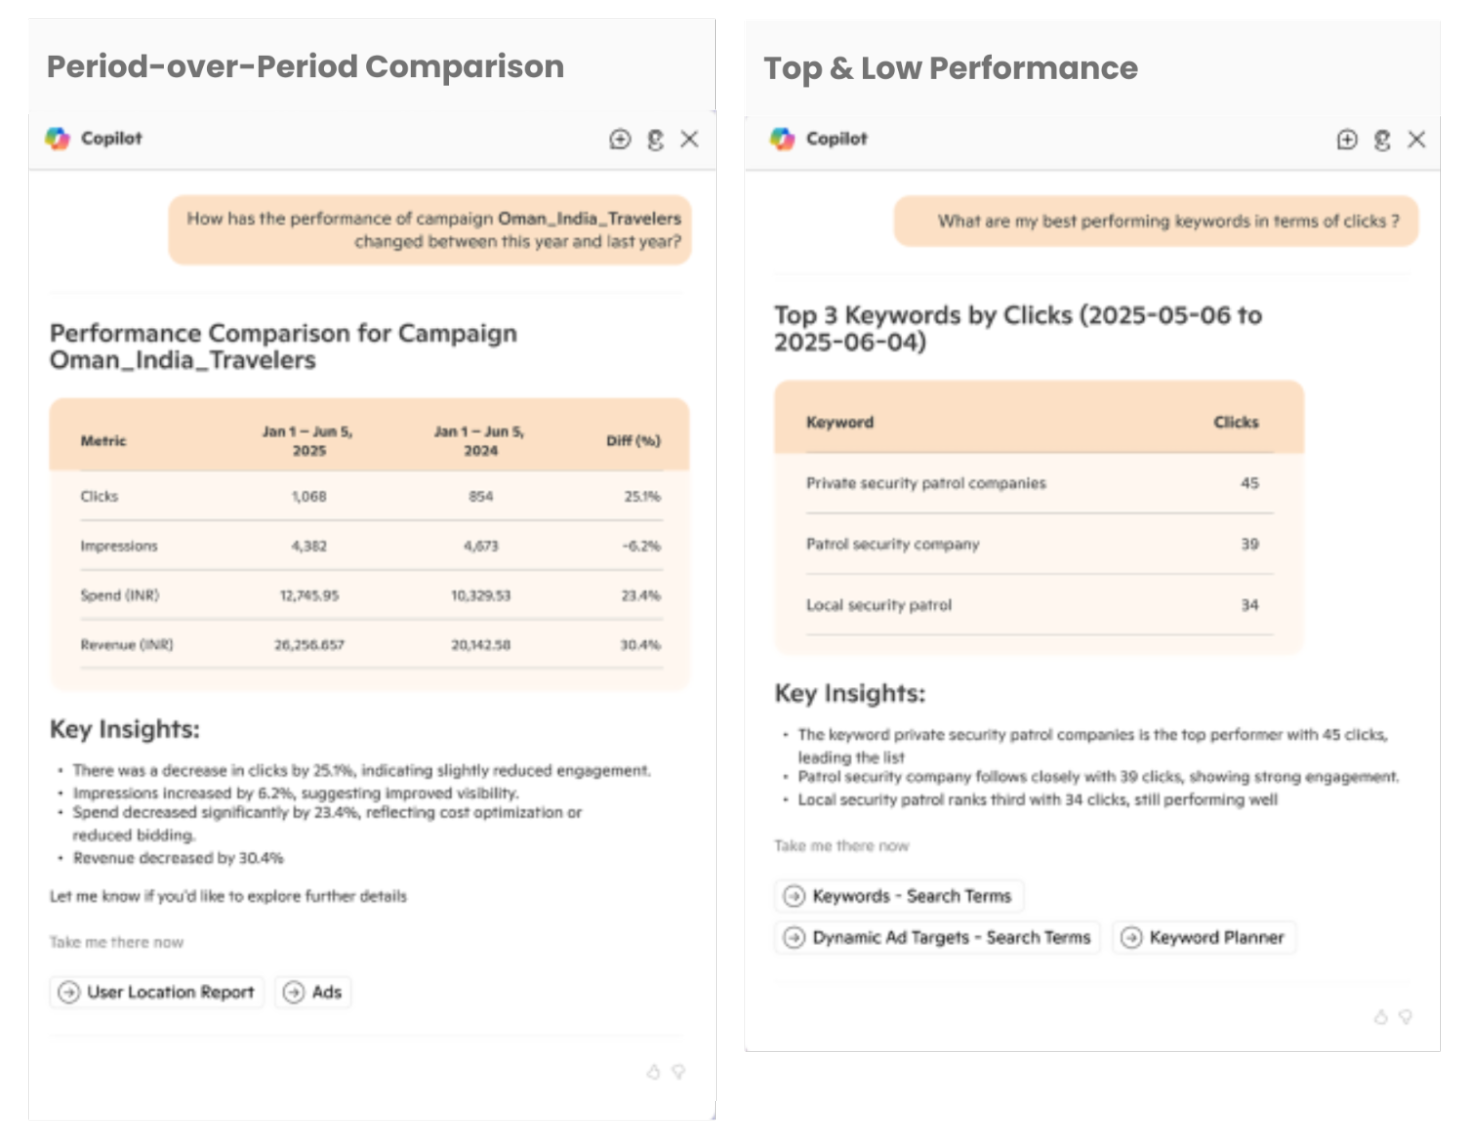Click the Copilot logo on the left panel
This screenshot has width=1464, height=1125.
pyautogui.click(x=58, y=138)
